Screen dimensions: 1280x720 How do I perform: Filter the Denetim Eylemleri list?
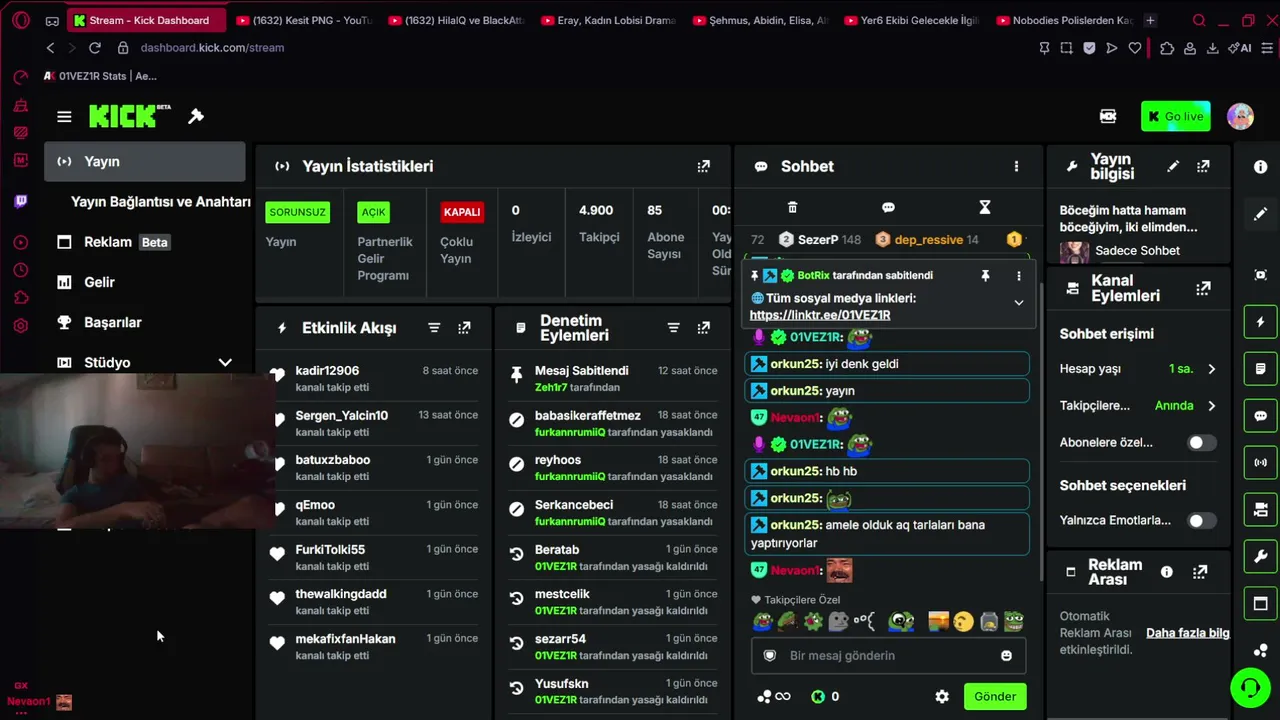pyautogui.click(x=674, y=328)
